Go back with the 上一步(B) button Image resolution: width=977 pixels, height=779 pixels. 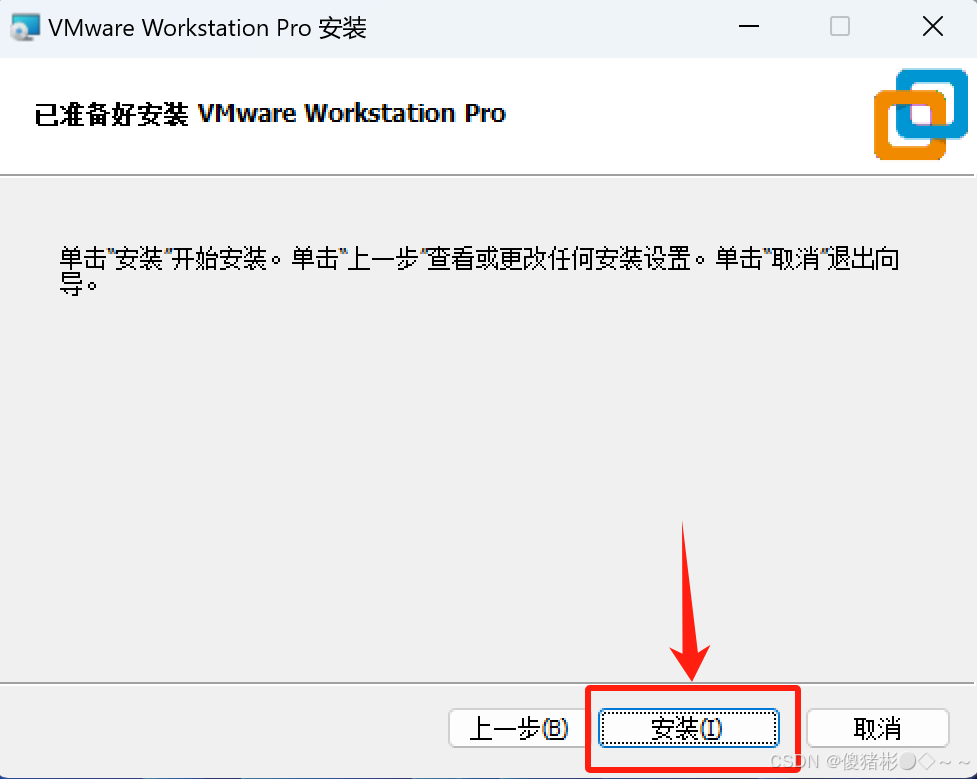(518, 728)
